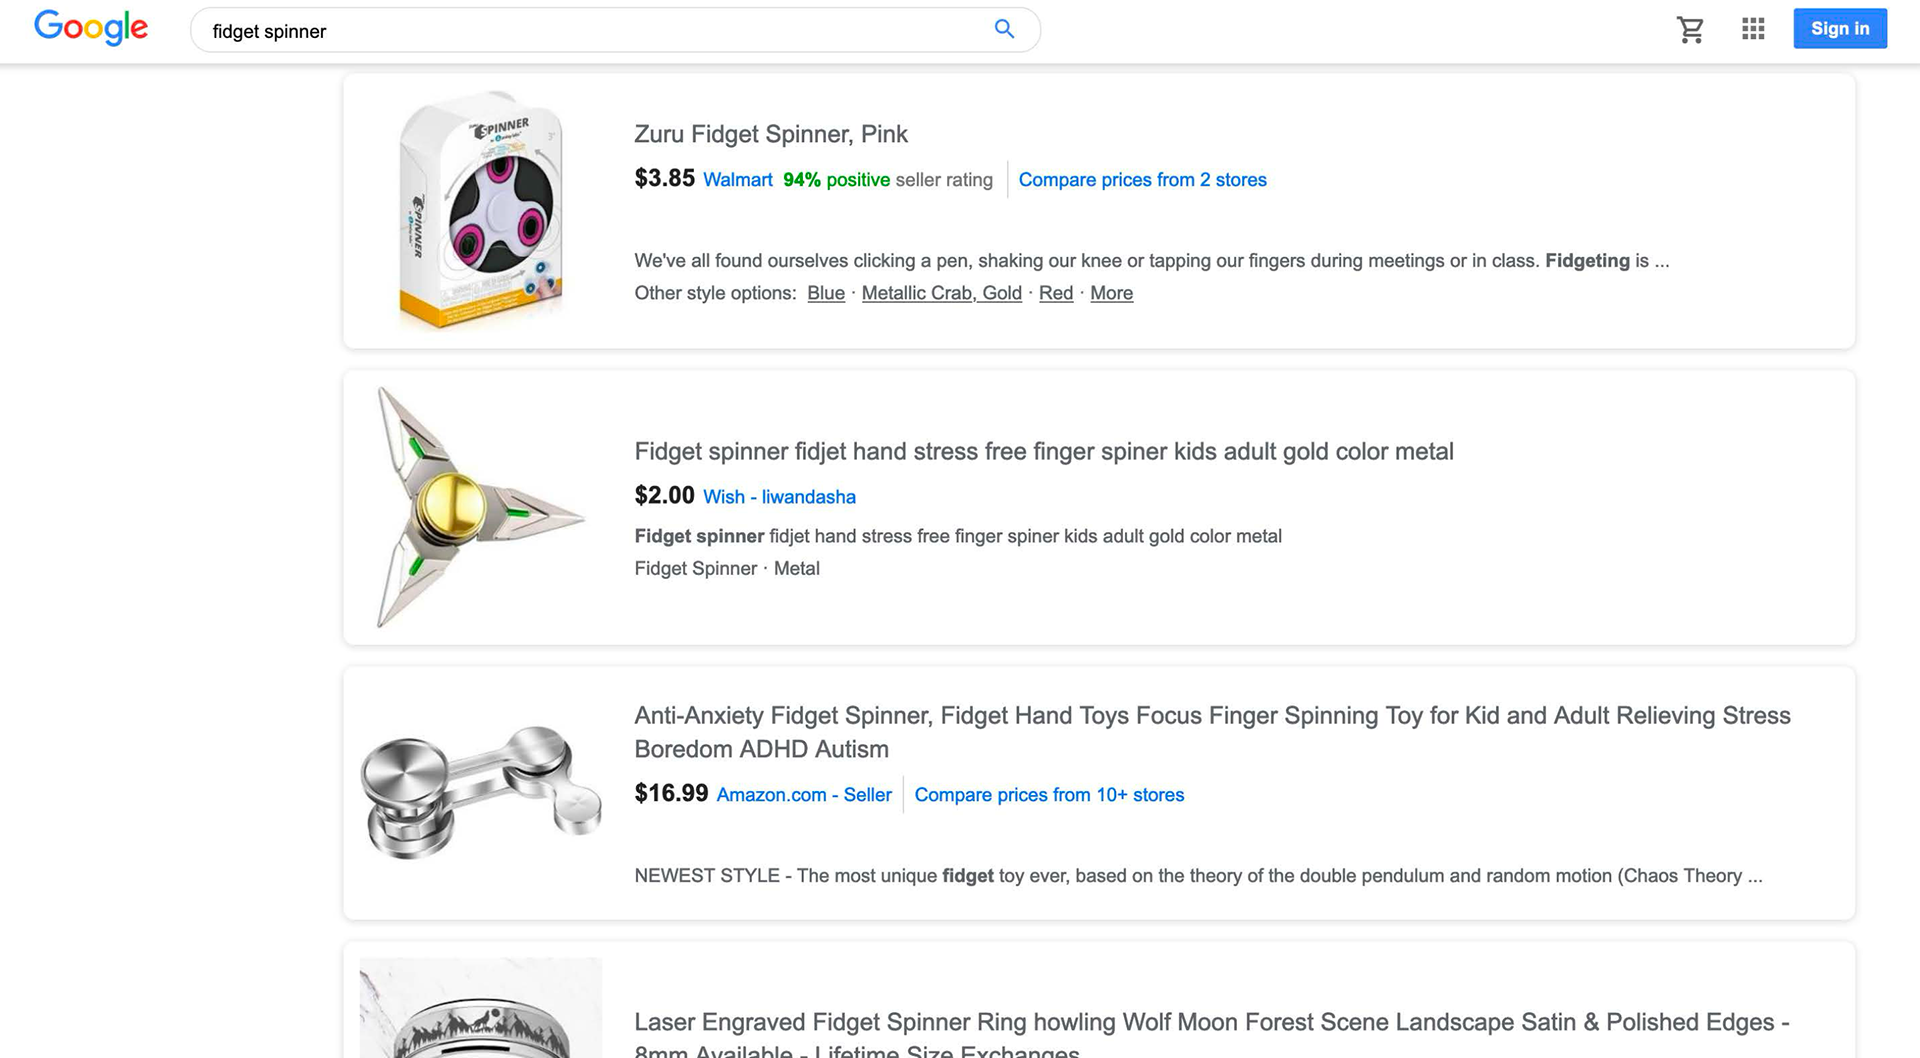The height and width of the screenshot is (1058, 1920).
Task: Choose the Metallic Crab, Gold style
Action: tap(941, 293)
